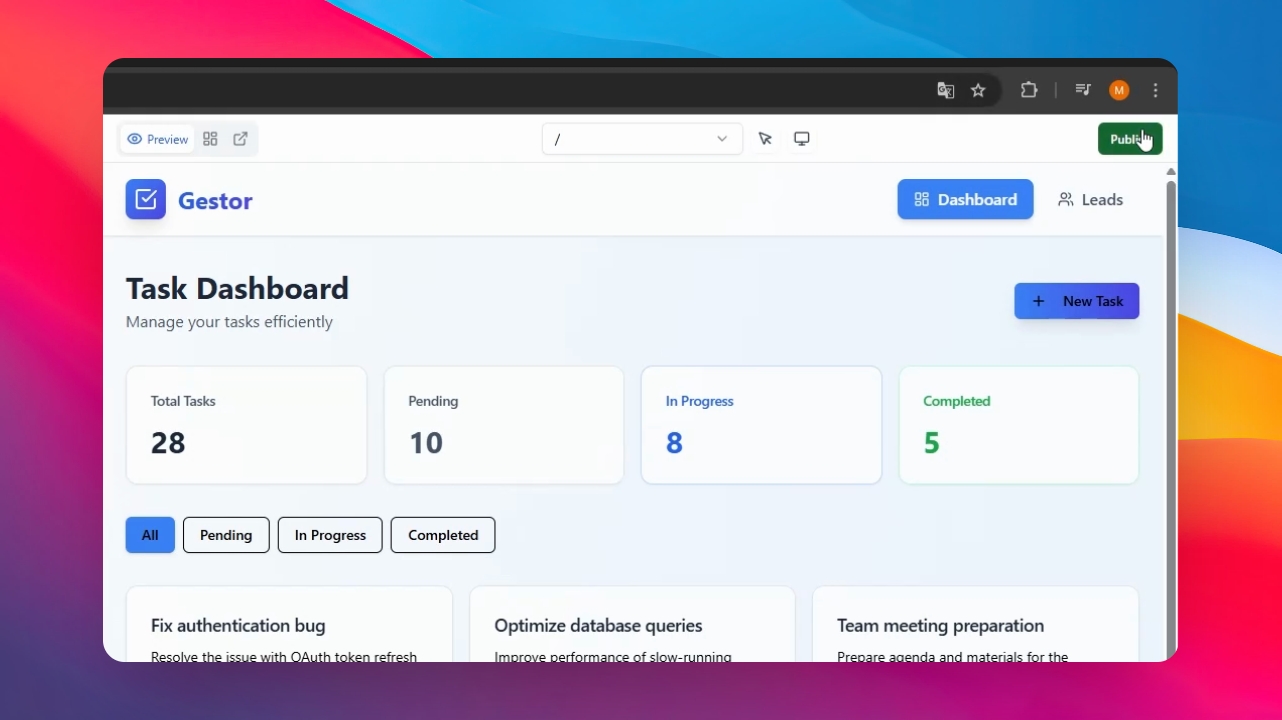Open the "Team meeting preparation" task

pyautogui.click(x=975, y=625)
